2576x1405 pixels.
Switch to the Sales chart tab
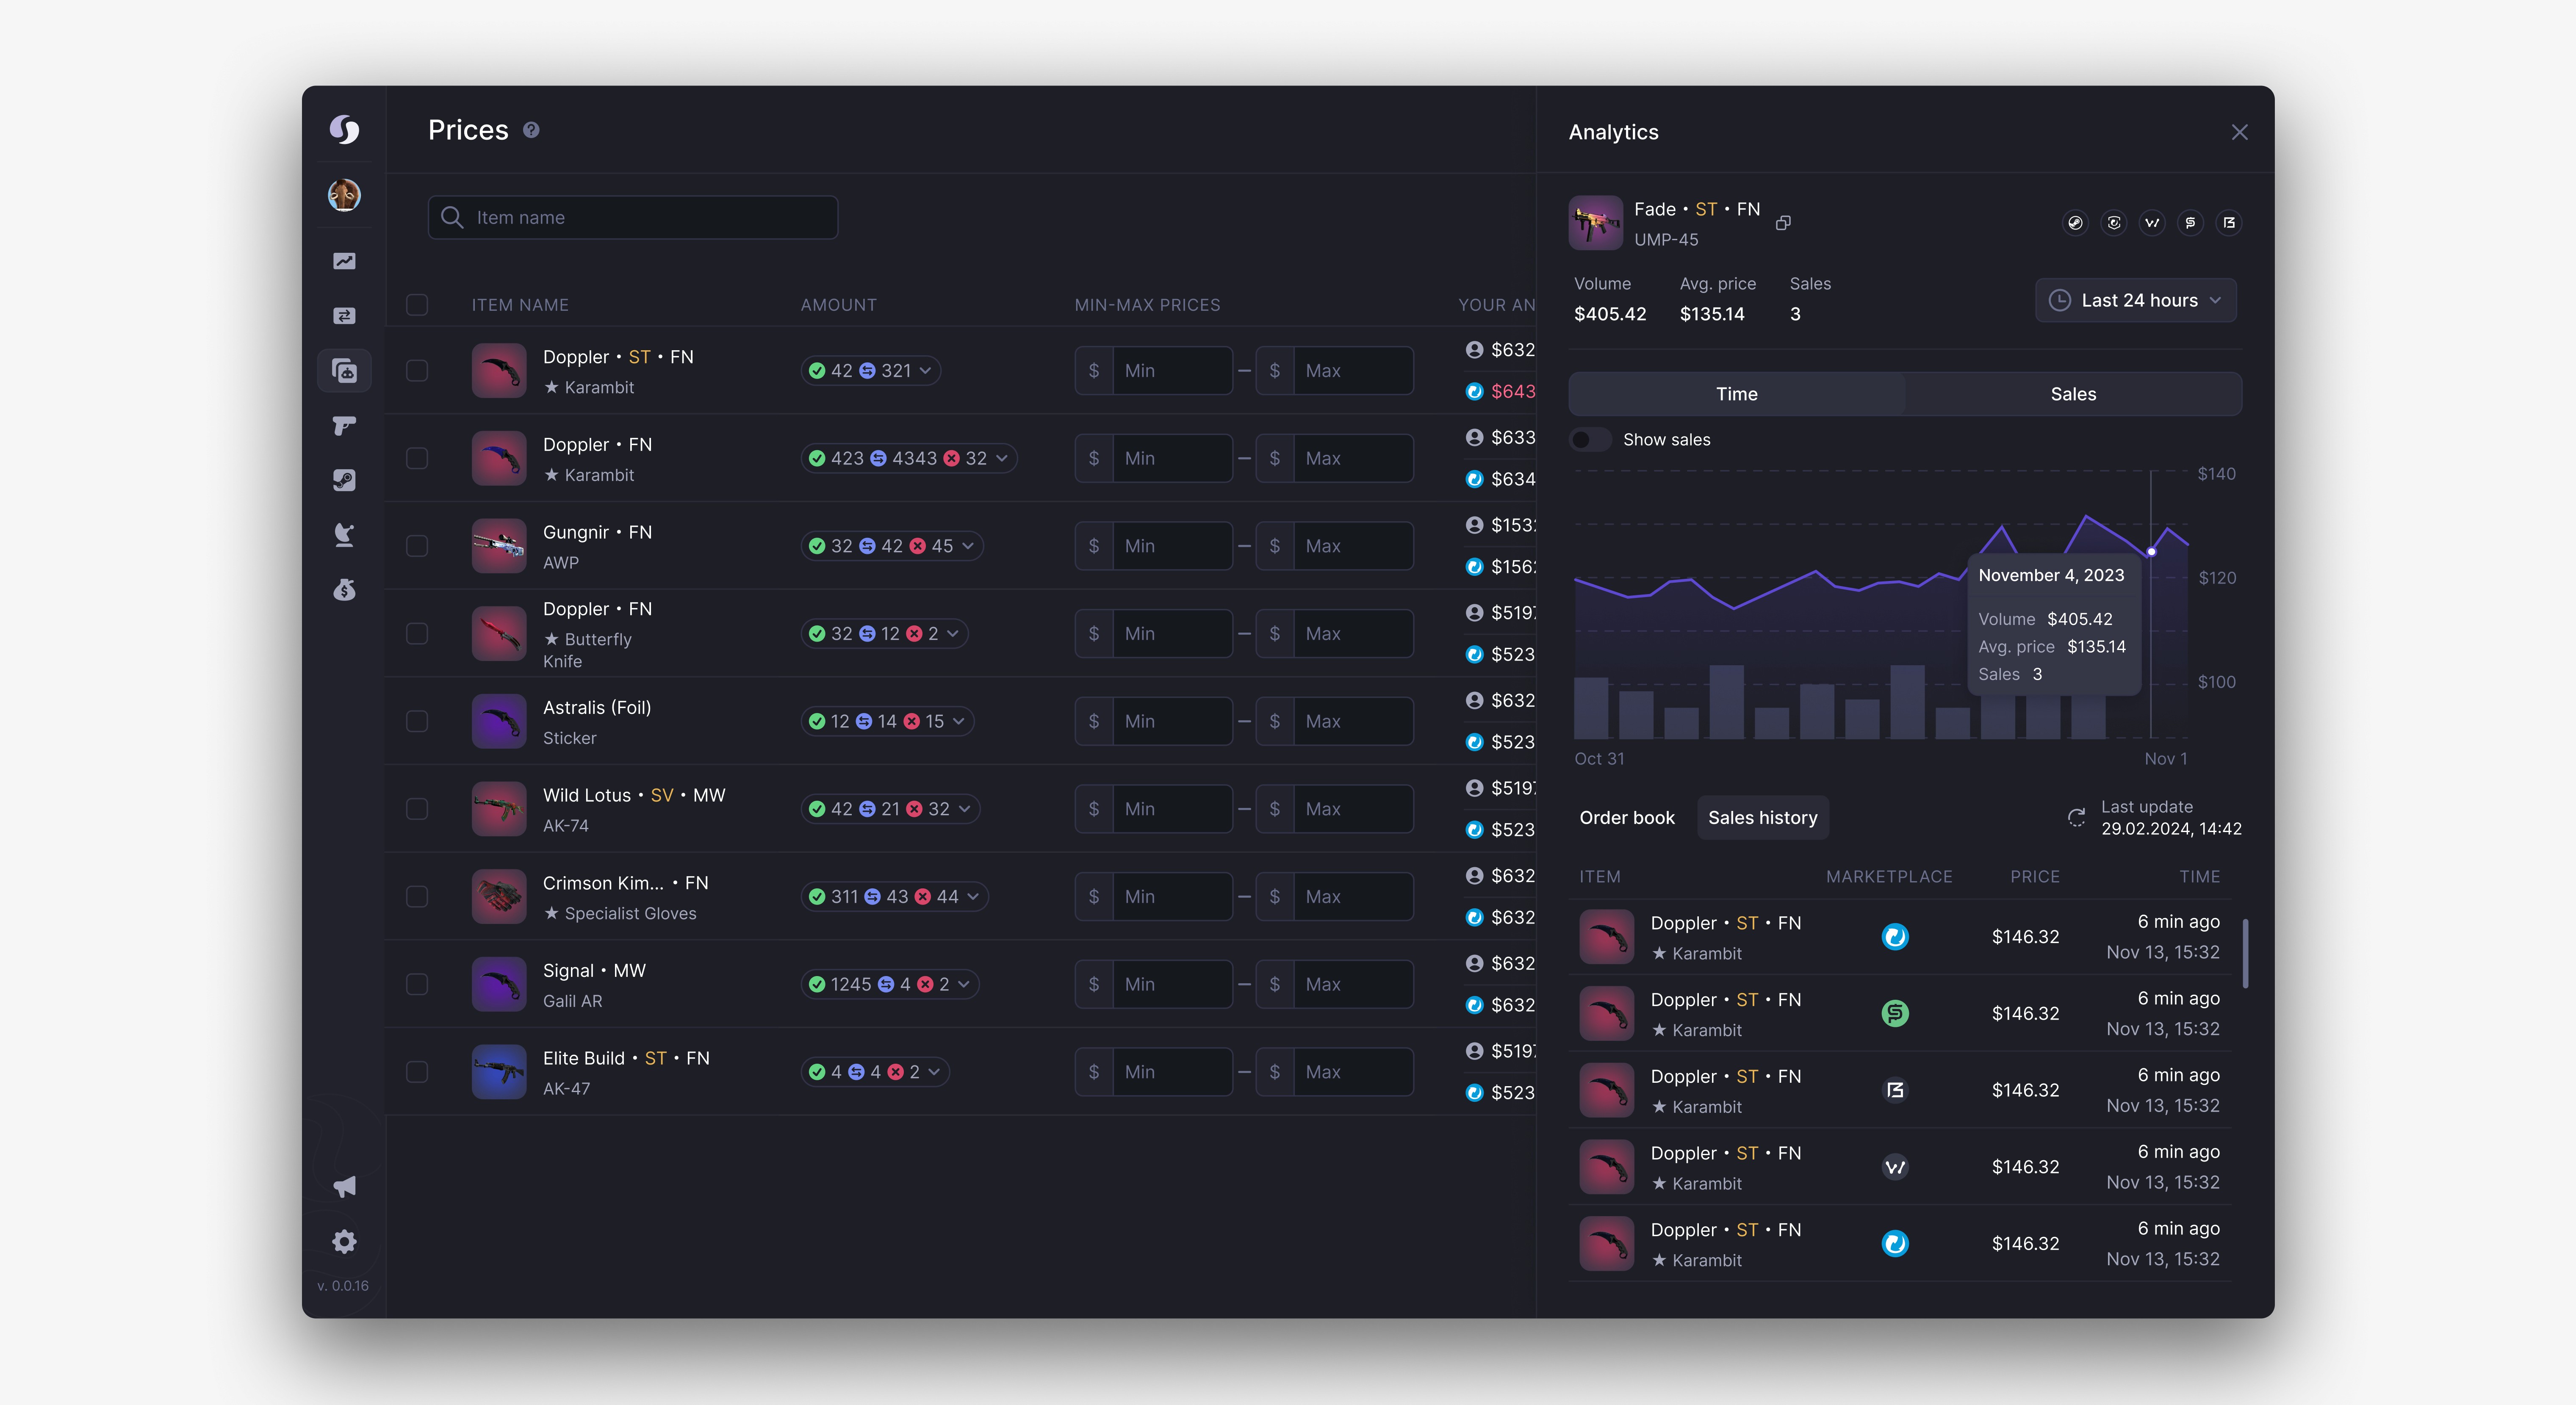(x=2072, y=394)
